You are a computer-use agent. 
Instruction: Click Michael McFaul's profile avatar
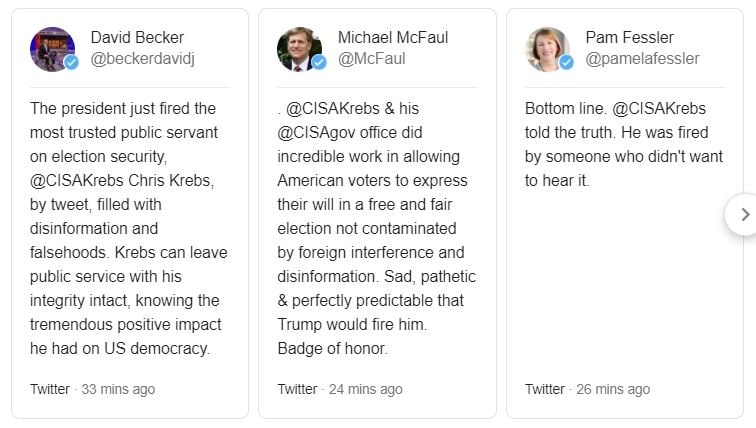300,49
